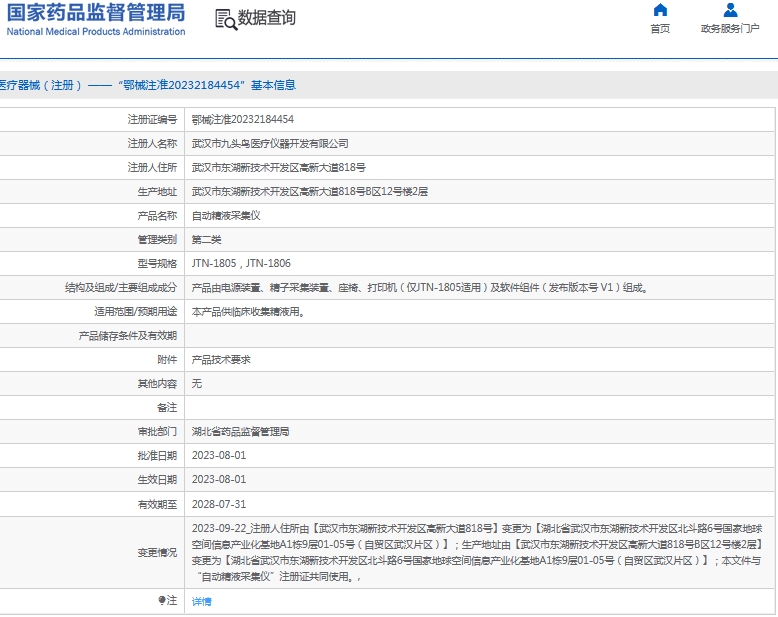Select production address ending B区12号楼2层
The height and width of the screenshot is (617, 778).
coord(310,191)
